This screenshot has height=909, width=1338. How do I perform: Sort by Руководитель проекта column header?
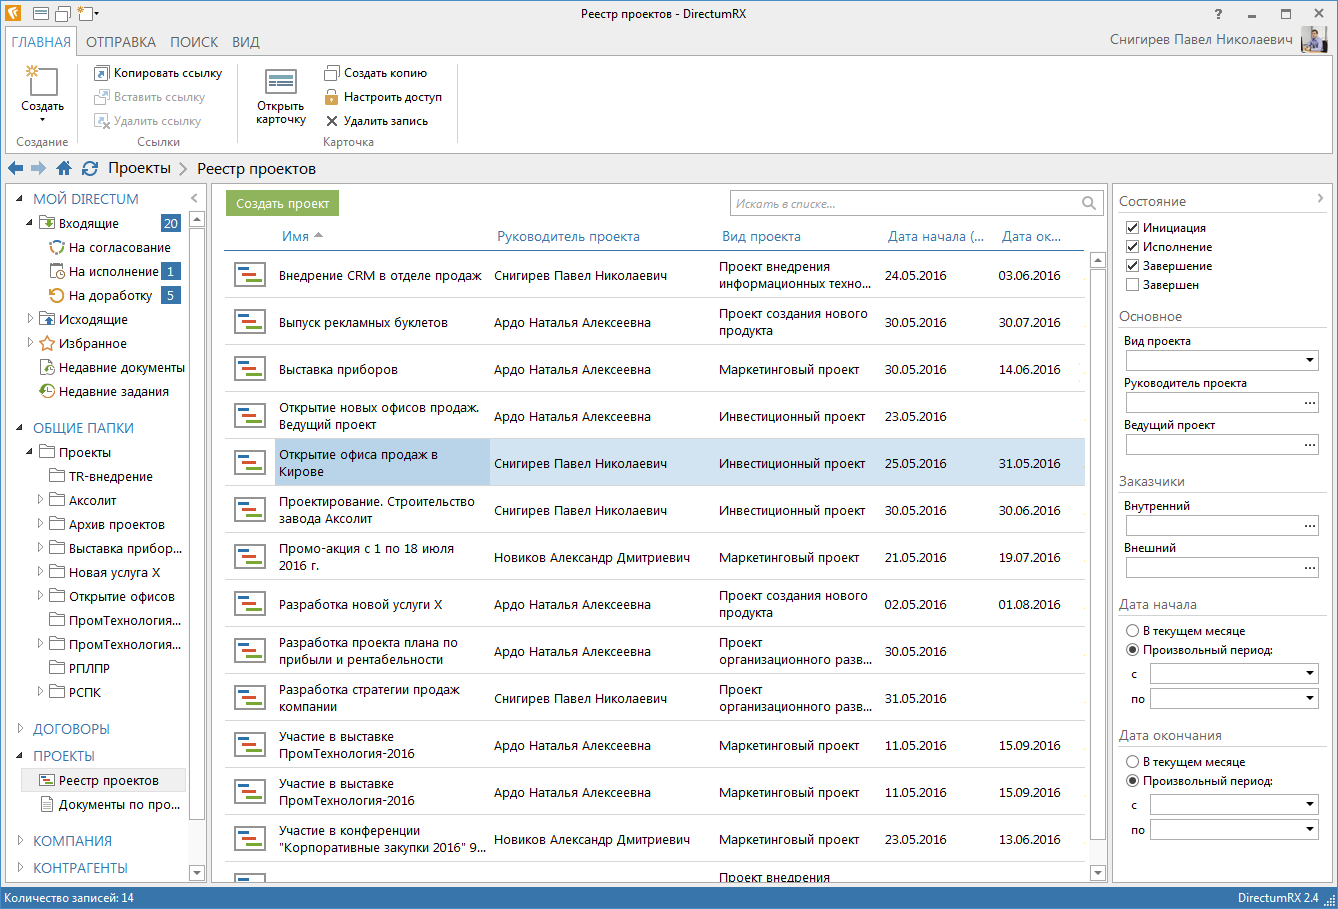click(568, 236)
